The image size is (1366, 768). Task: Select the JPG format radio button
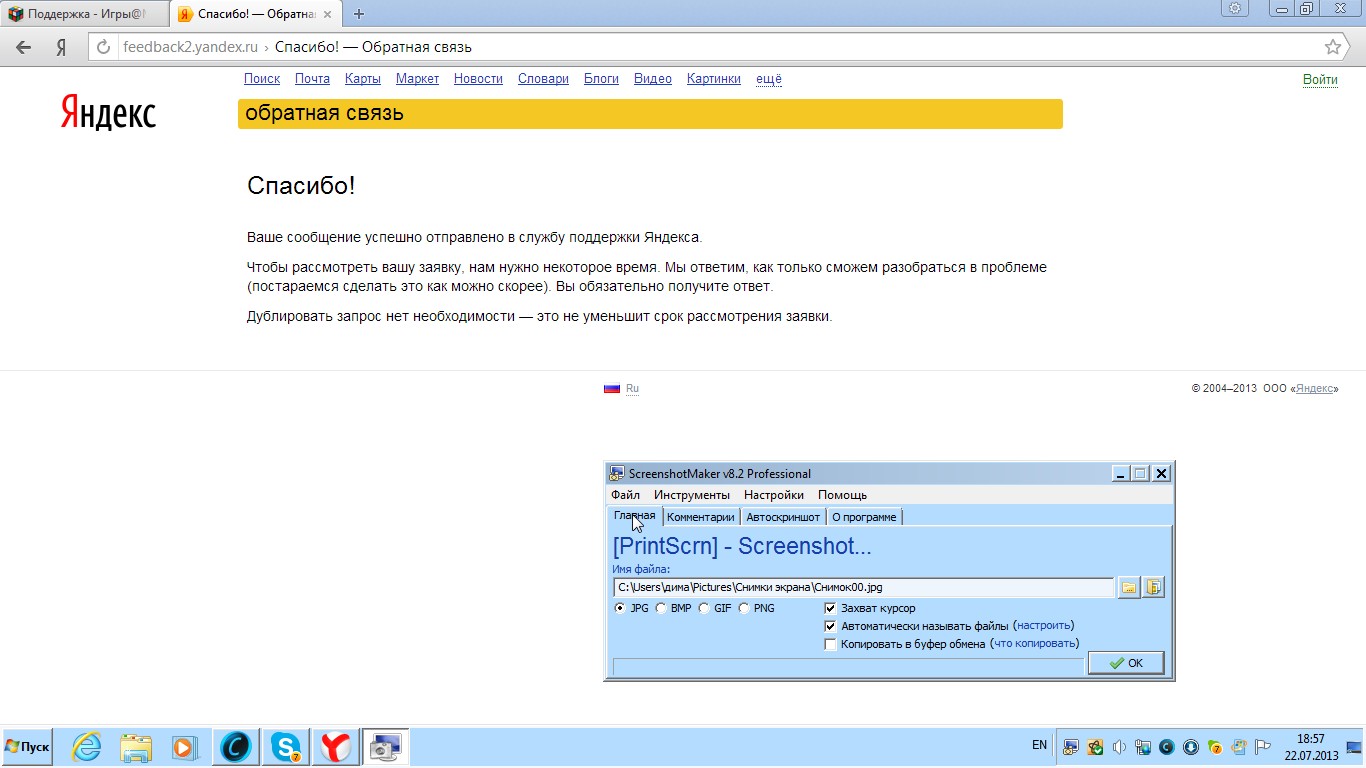[x=620, y=608]
